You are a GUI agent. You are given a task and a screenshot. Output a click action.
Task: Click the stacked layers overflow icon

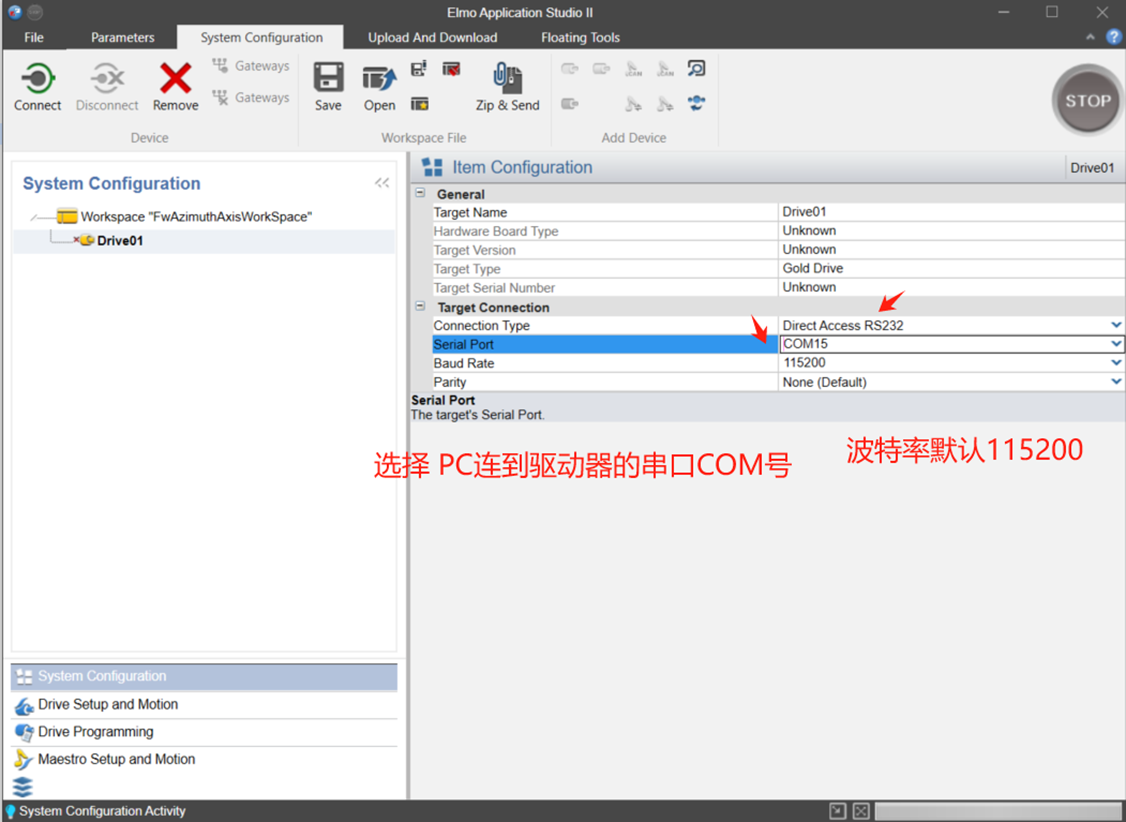pos(23,787)
